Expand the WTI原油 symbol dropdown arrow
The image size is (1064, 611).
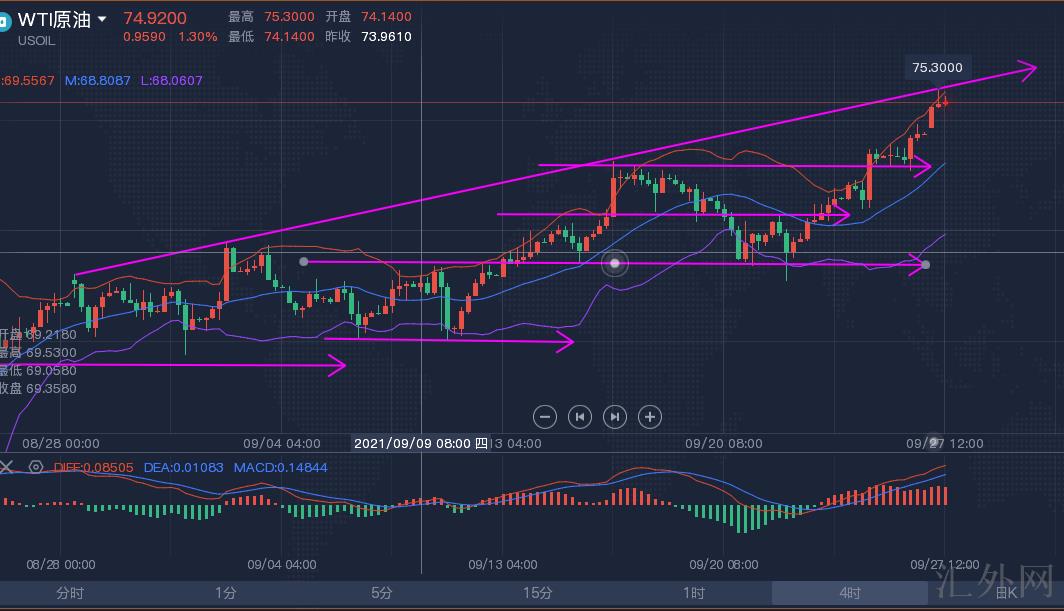click(x=102, y=19)
